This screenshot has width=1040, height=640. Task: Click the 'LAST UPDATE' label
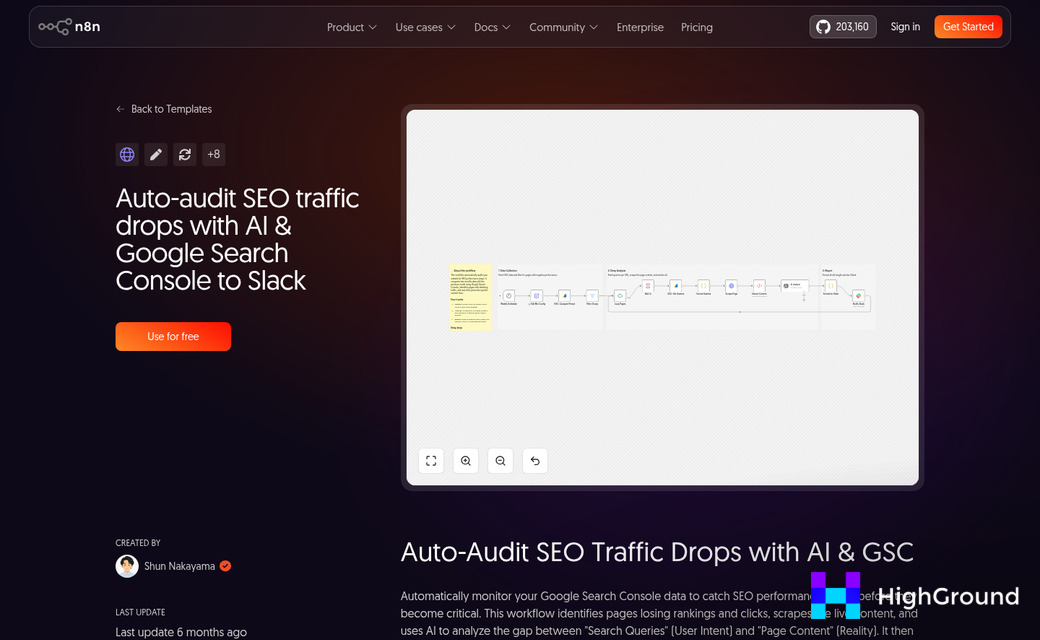[140, 612]
